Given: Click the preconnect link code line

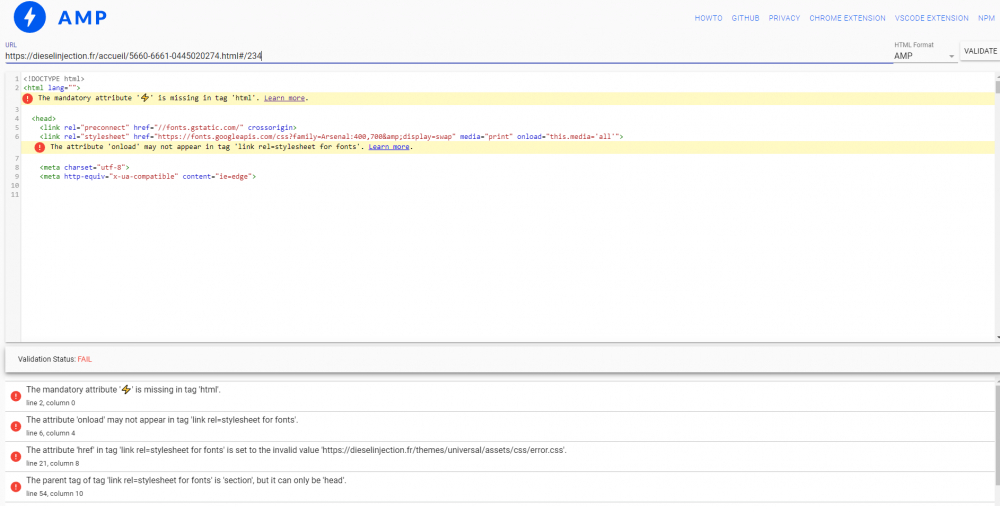Looking at the screenshot, I should point(168,128).
